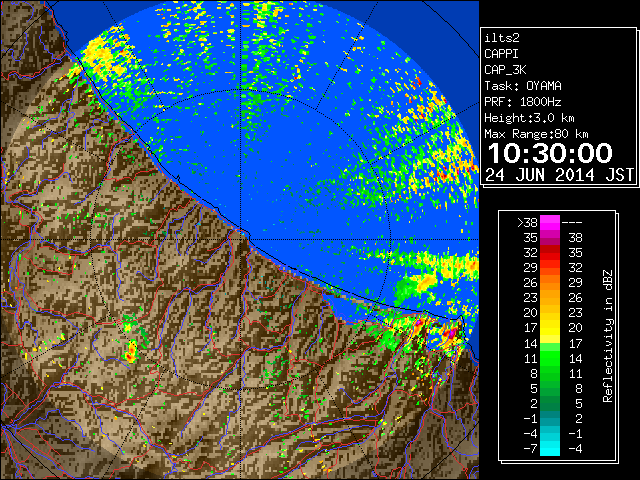The image size is (640, 480).
Task: Click the orange 26-29 legend swatch
Action: coord(550,282)
